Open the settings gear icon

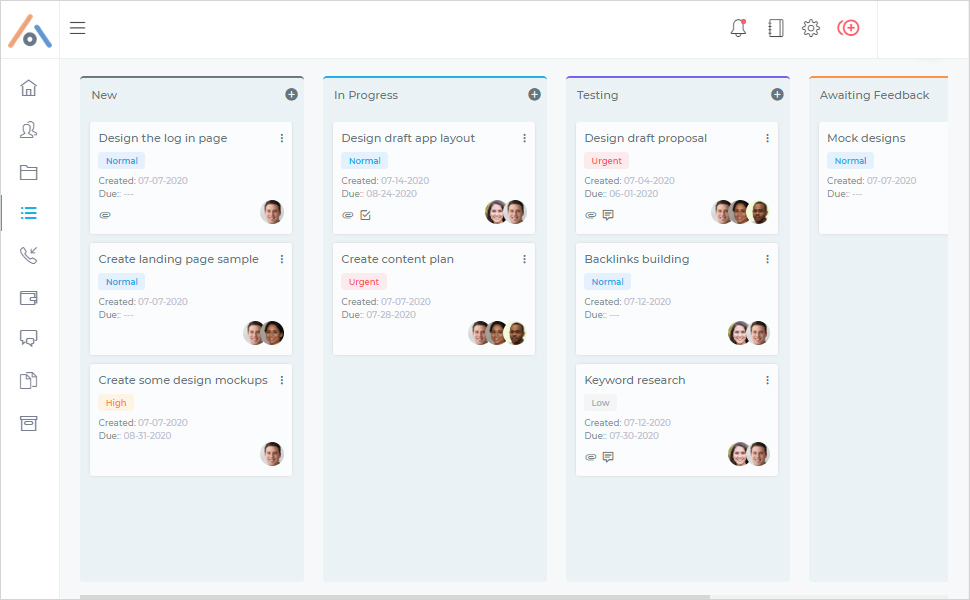[811, 28]
